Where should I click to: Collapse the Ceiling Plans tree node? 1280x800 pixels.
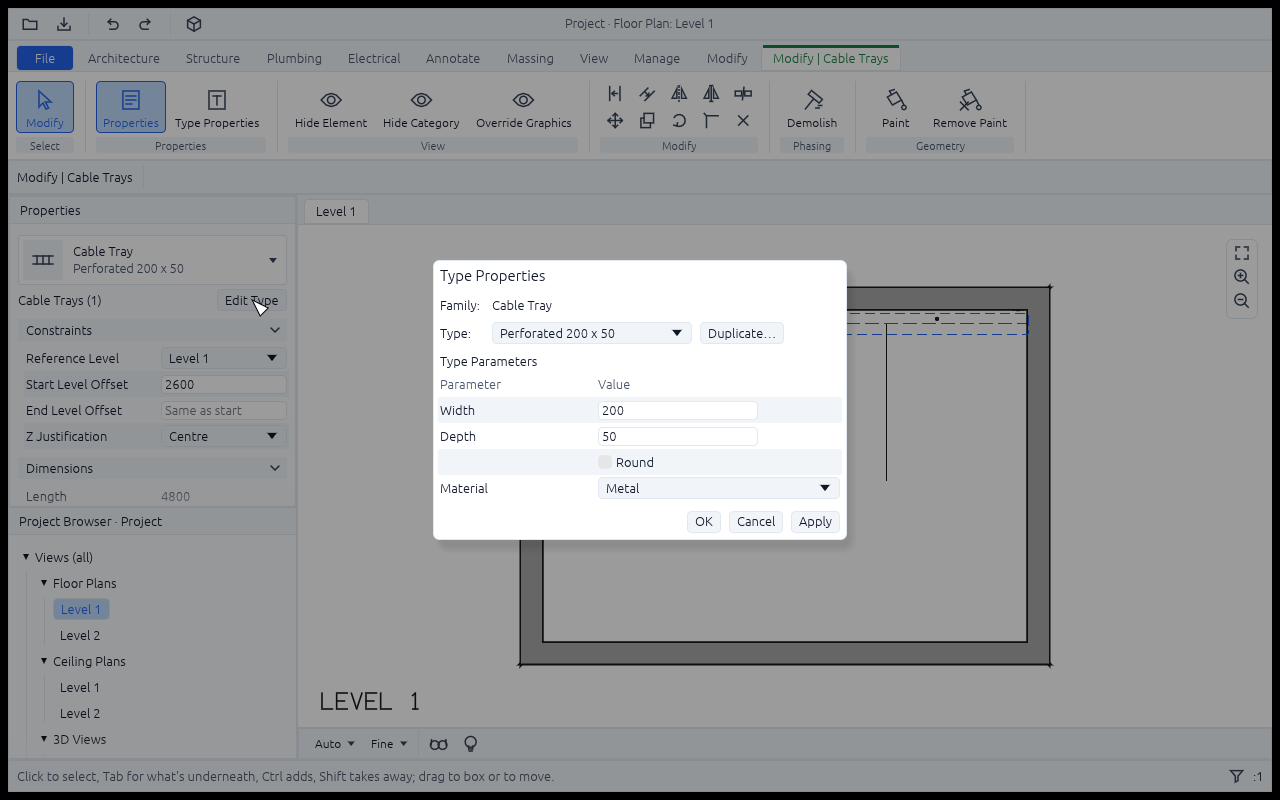pos(44,661)
